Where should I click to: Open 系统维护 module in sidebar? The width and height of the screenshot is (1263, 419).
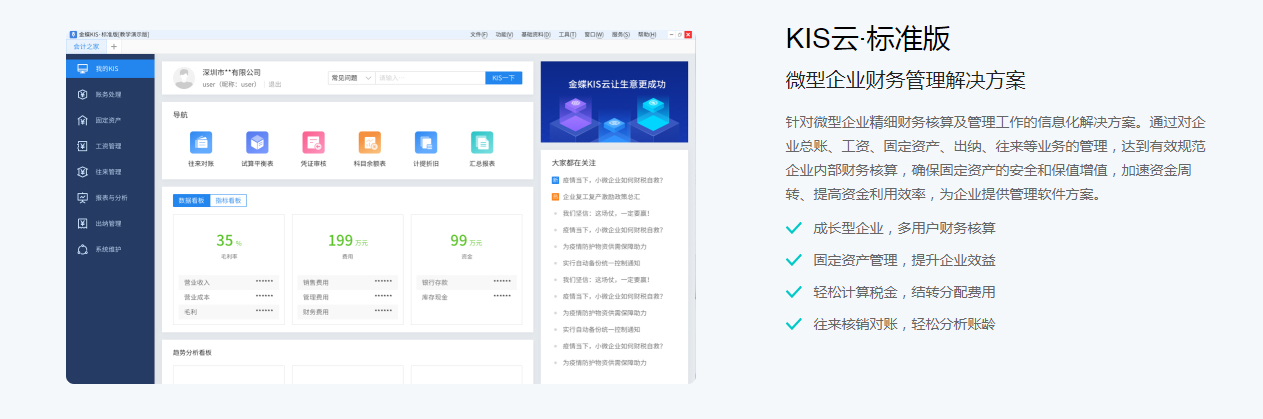(x=110, y=249)
